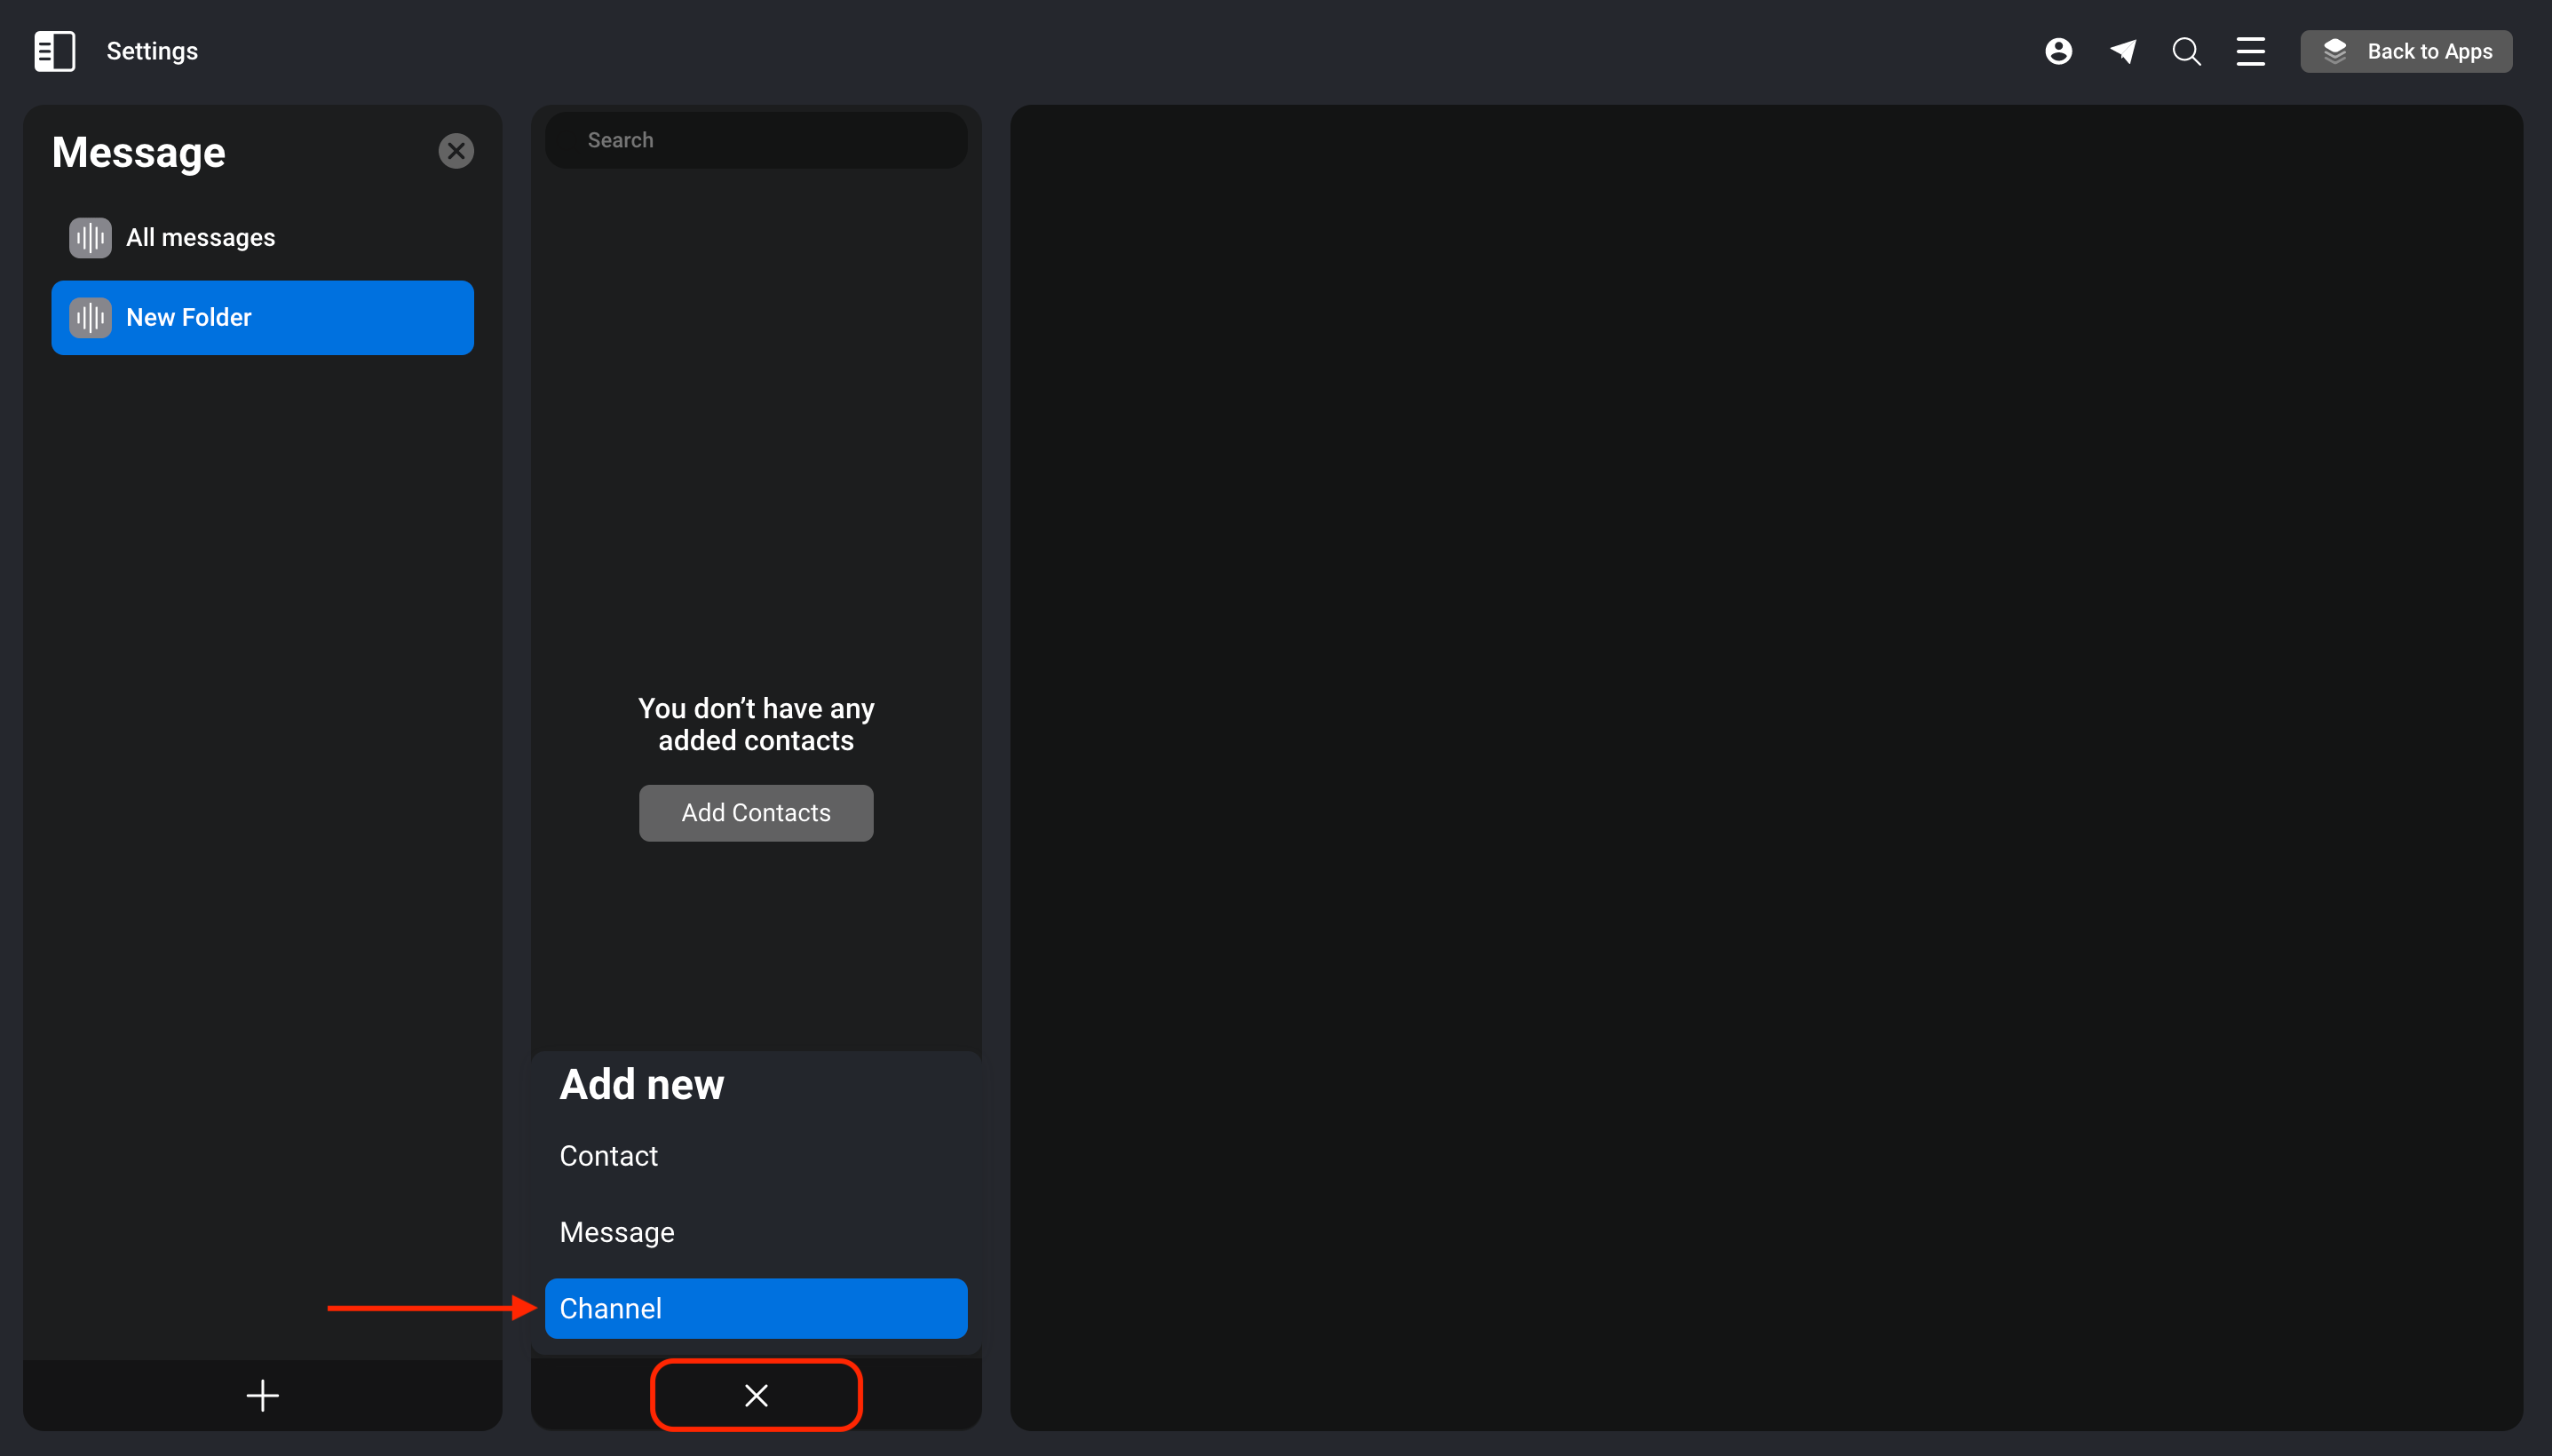Close the Add new menu
This screenshot has width=2552, height=1456.
[x=756, y=1394]
